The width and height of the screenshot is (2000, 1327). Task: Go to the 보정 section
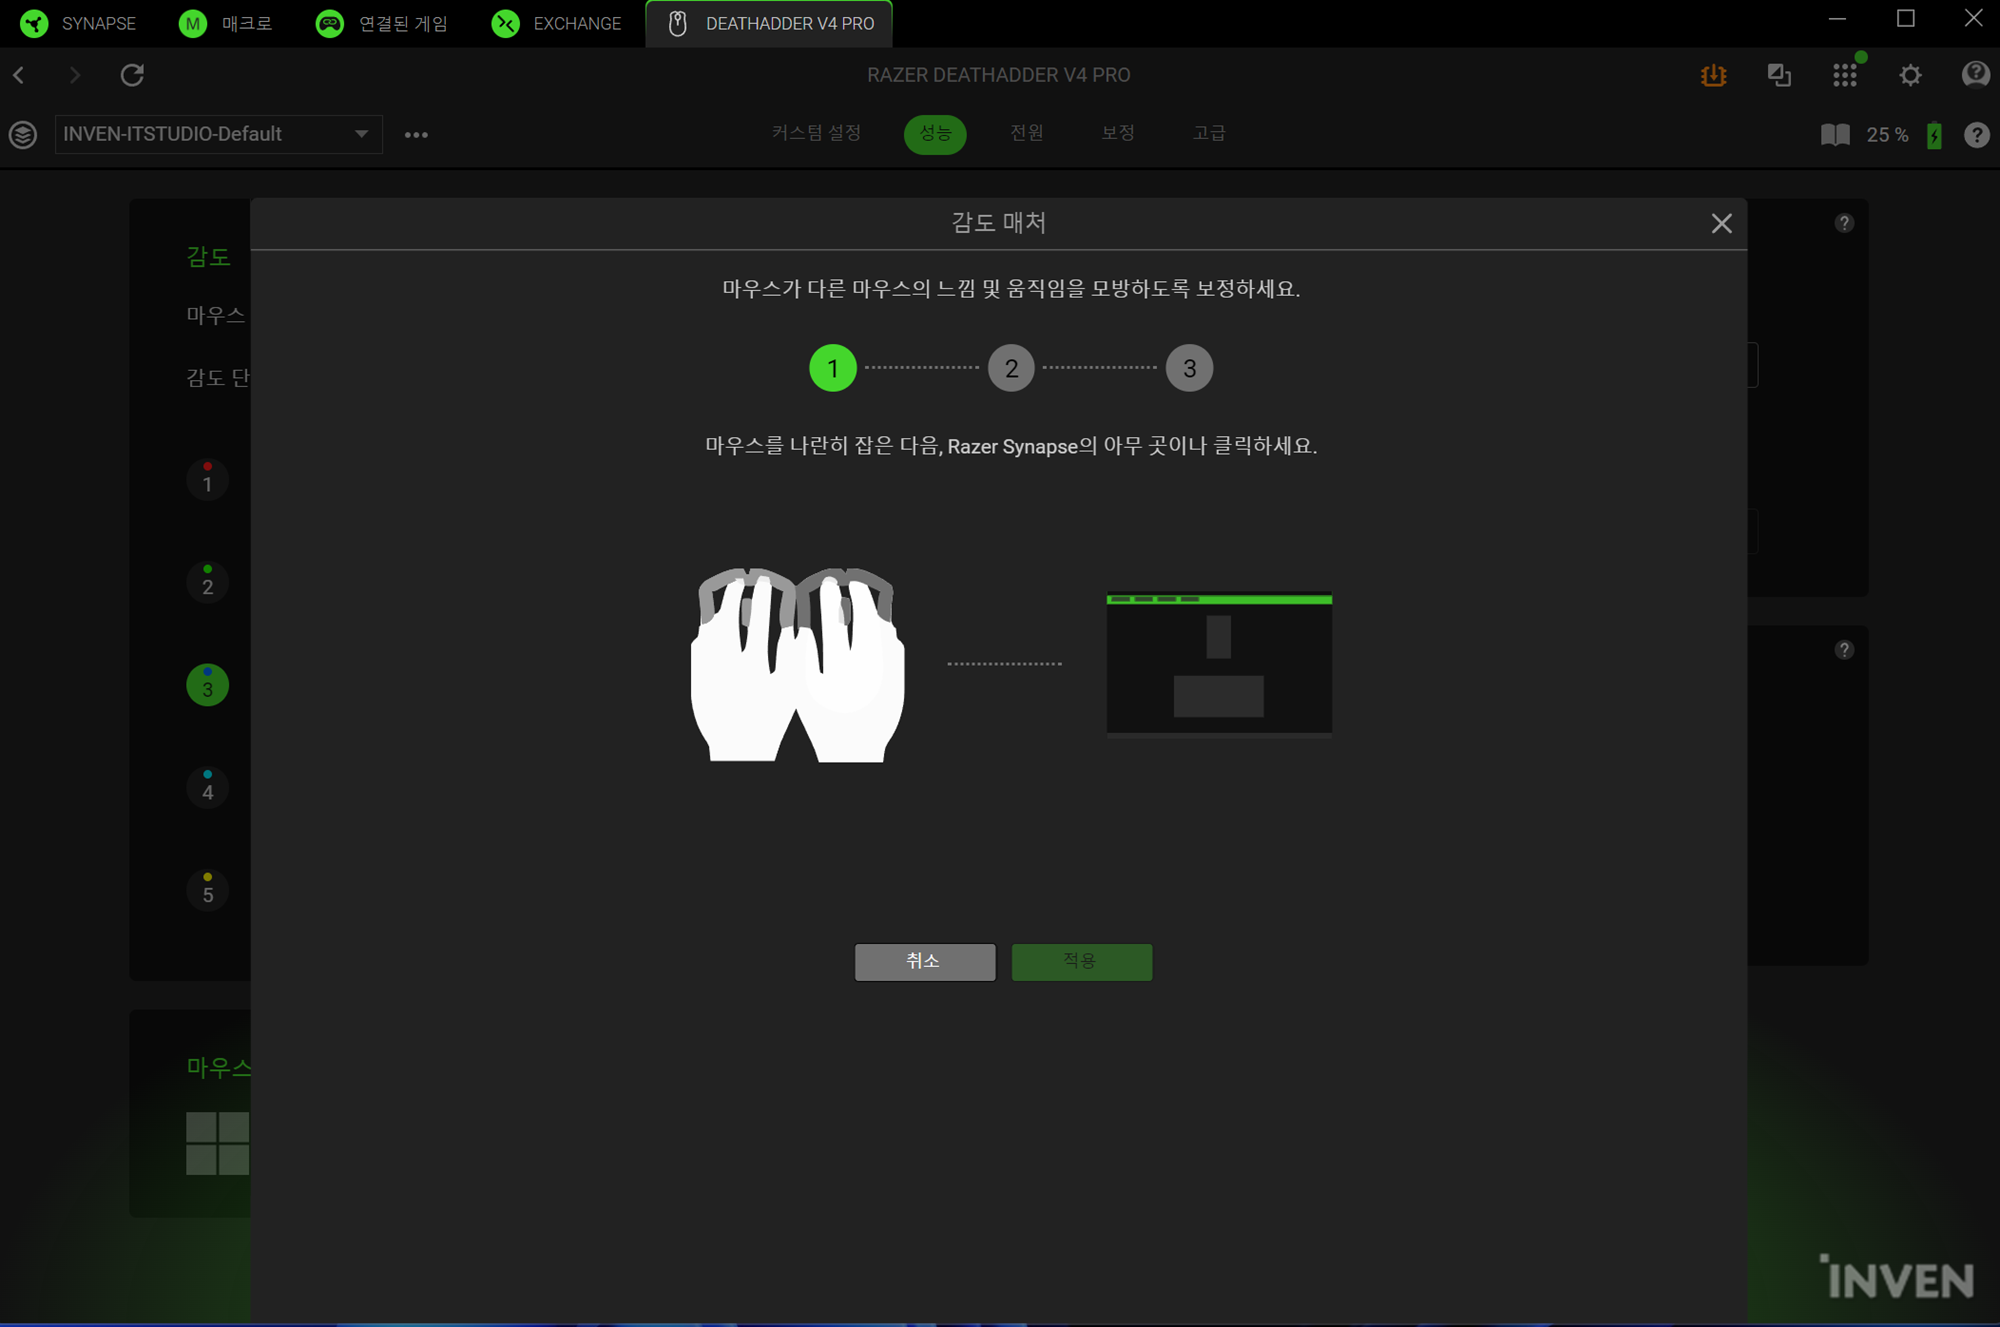coord(1118,133)
